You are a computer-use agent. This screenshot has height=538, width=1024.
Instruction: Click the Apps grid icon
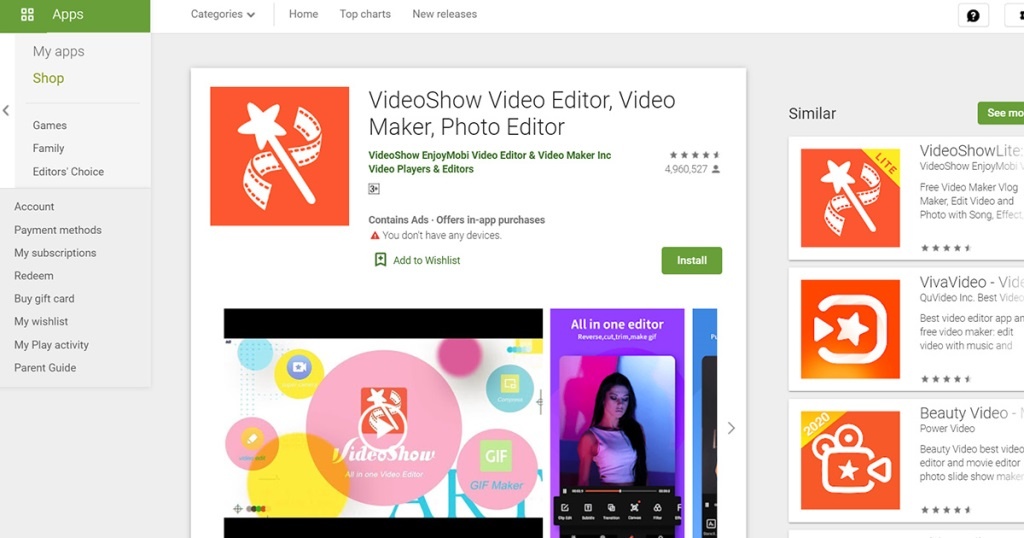pyautogui.click(x=27, y=15)
